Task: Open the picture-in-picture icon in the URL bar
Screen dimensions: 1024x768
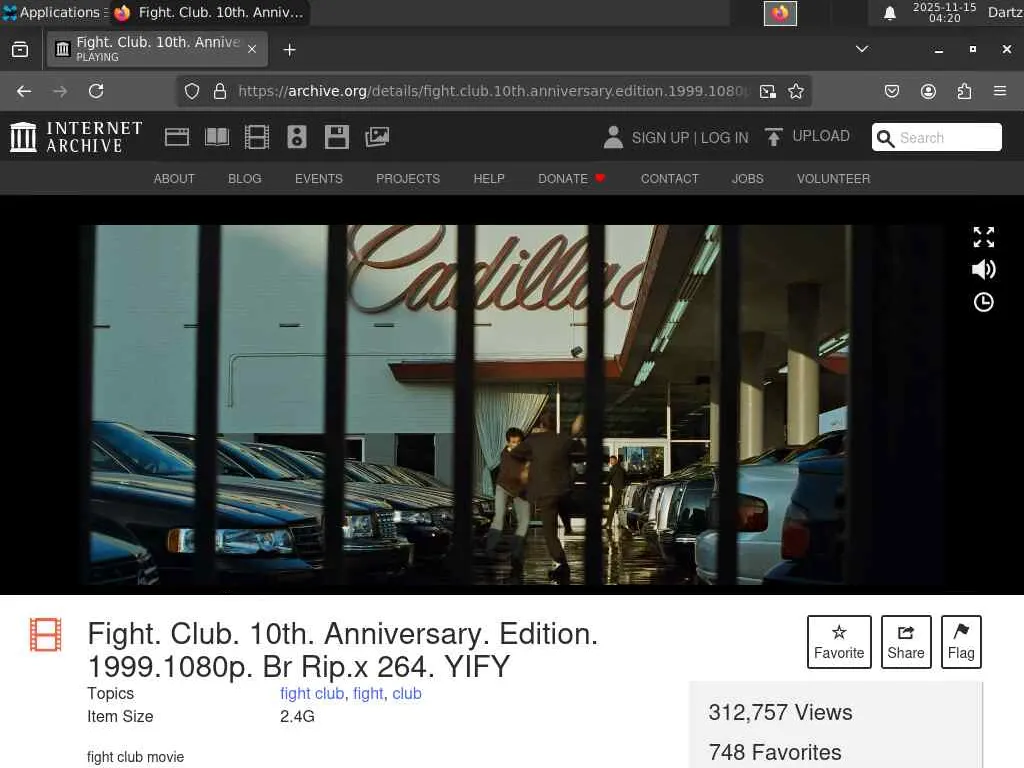Action: pos(768,91)
